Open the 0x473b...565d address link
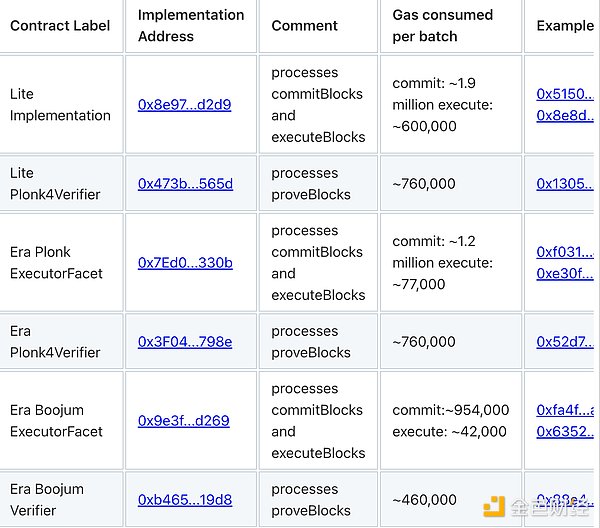Viewport: 600px width, 528px height. click(x=185, y=183)
